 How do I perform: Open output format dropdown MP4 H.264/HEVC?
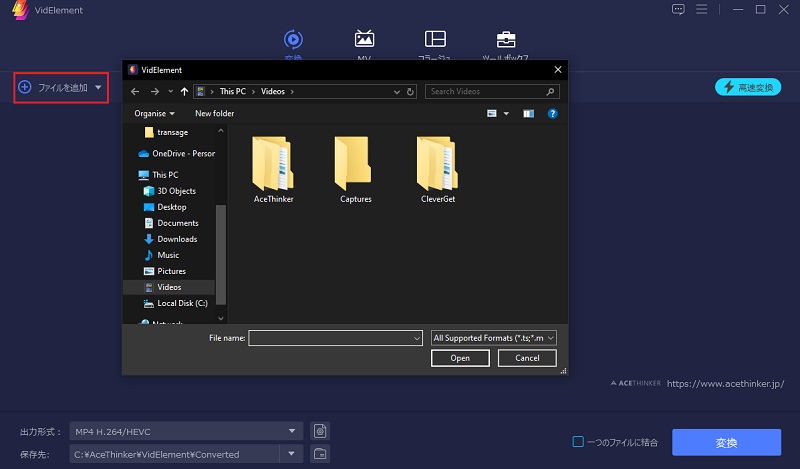point(186,431)
